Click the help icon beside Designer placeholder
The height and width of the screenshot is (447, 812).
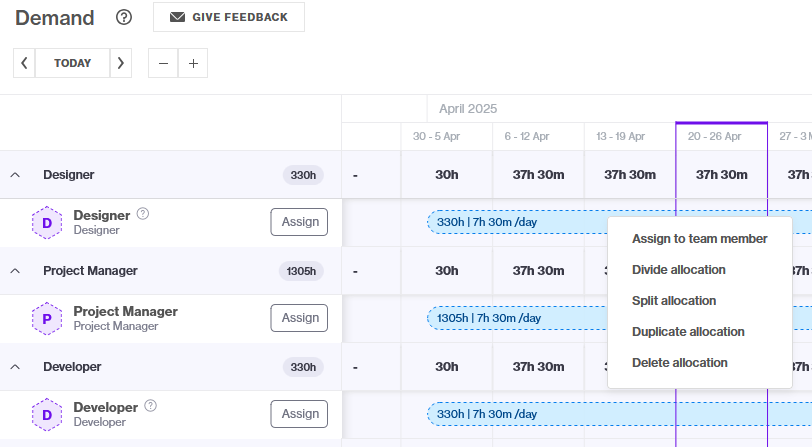(143, 213)
